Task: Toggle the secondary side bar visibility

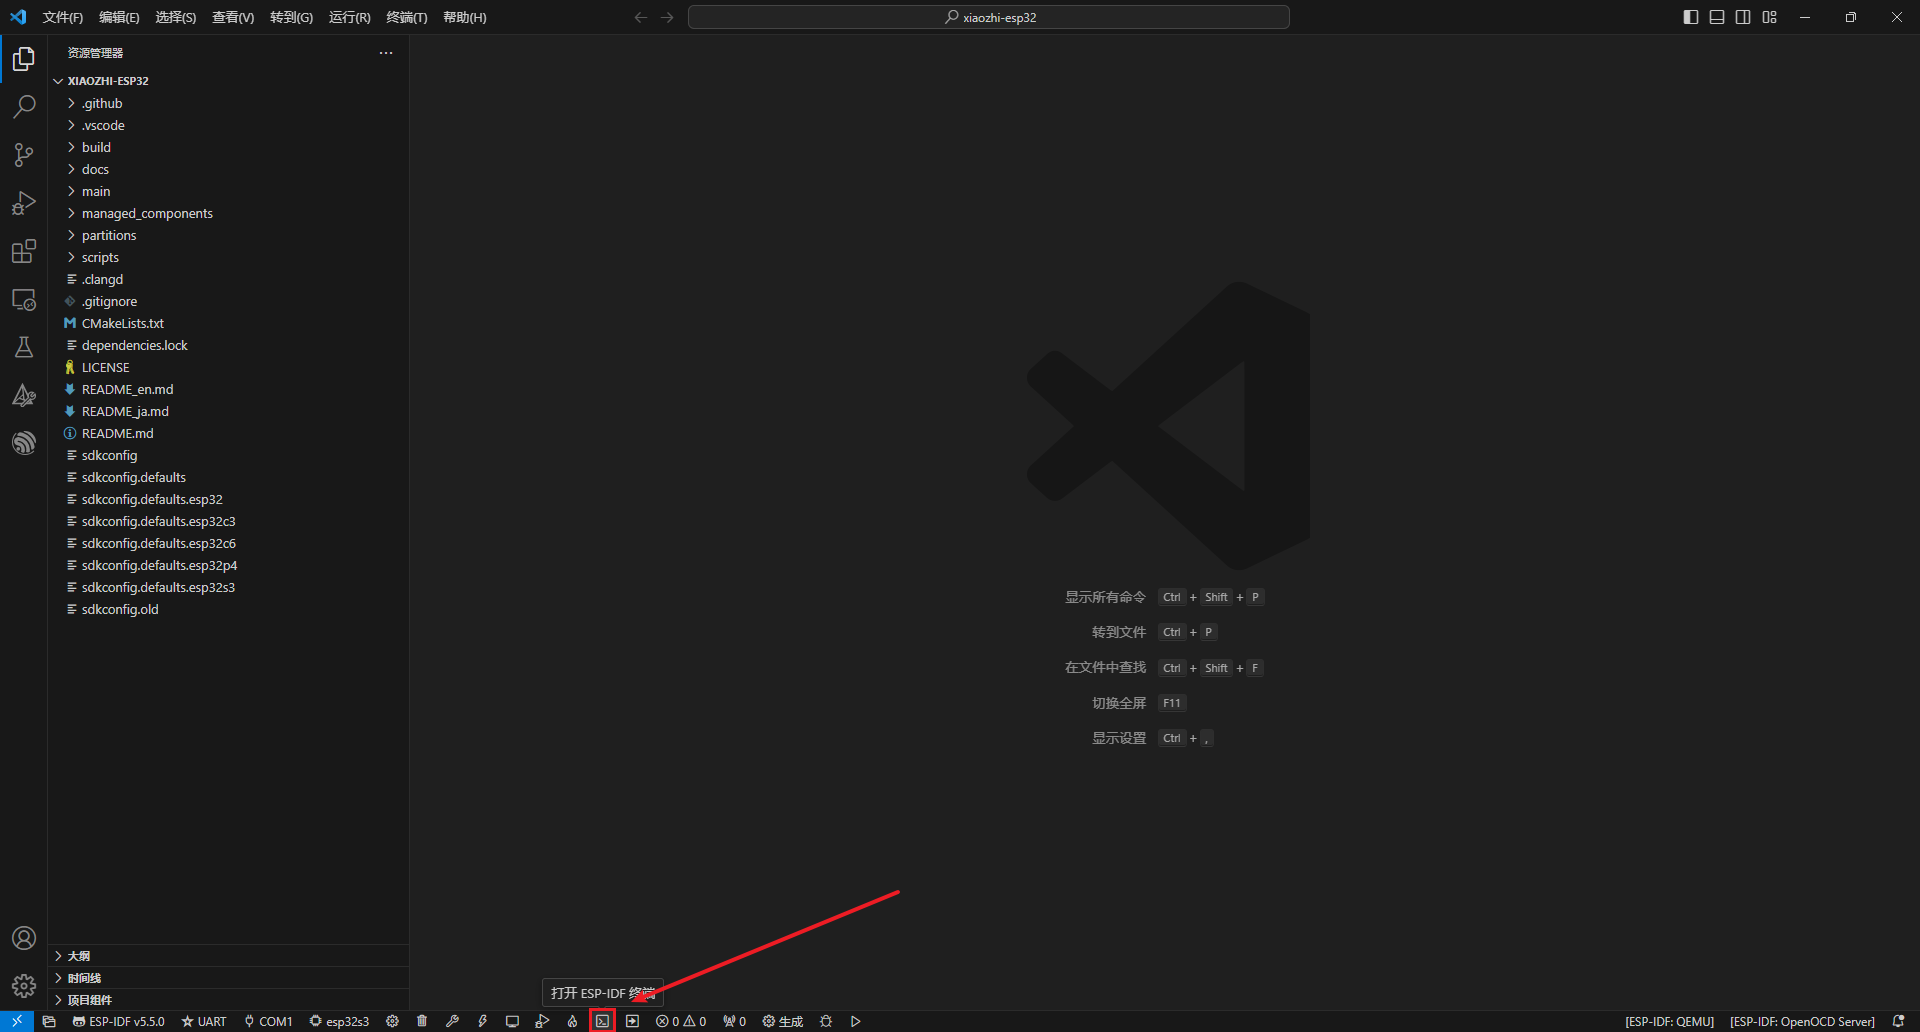Action: 1743,17
